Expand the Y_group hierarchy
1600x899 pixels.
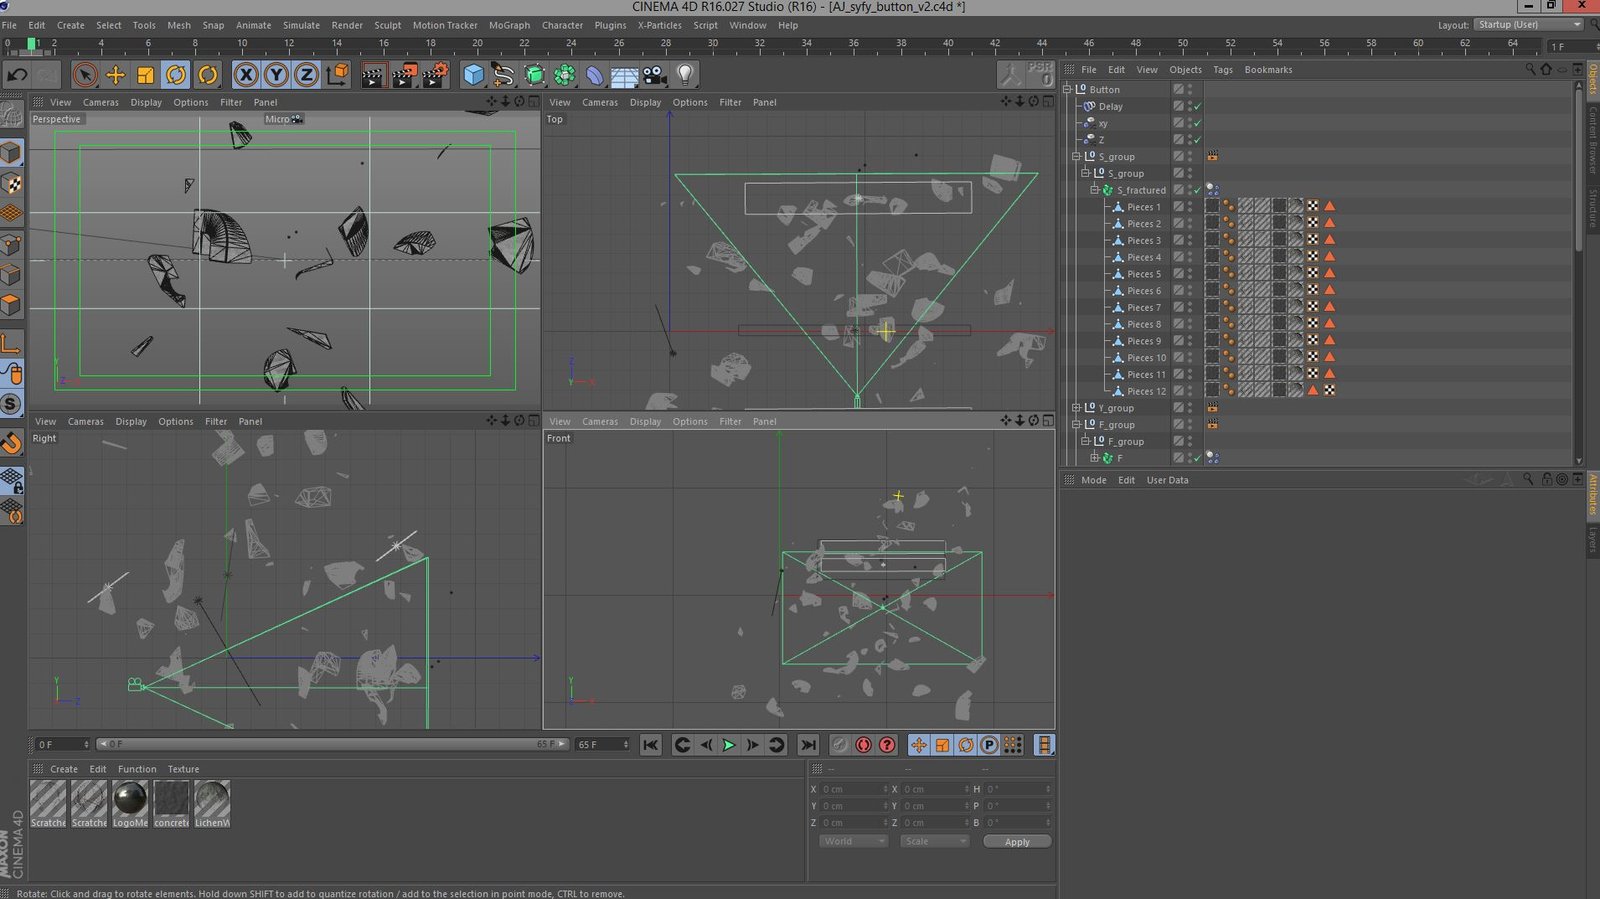click(1076, 408)
